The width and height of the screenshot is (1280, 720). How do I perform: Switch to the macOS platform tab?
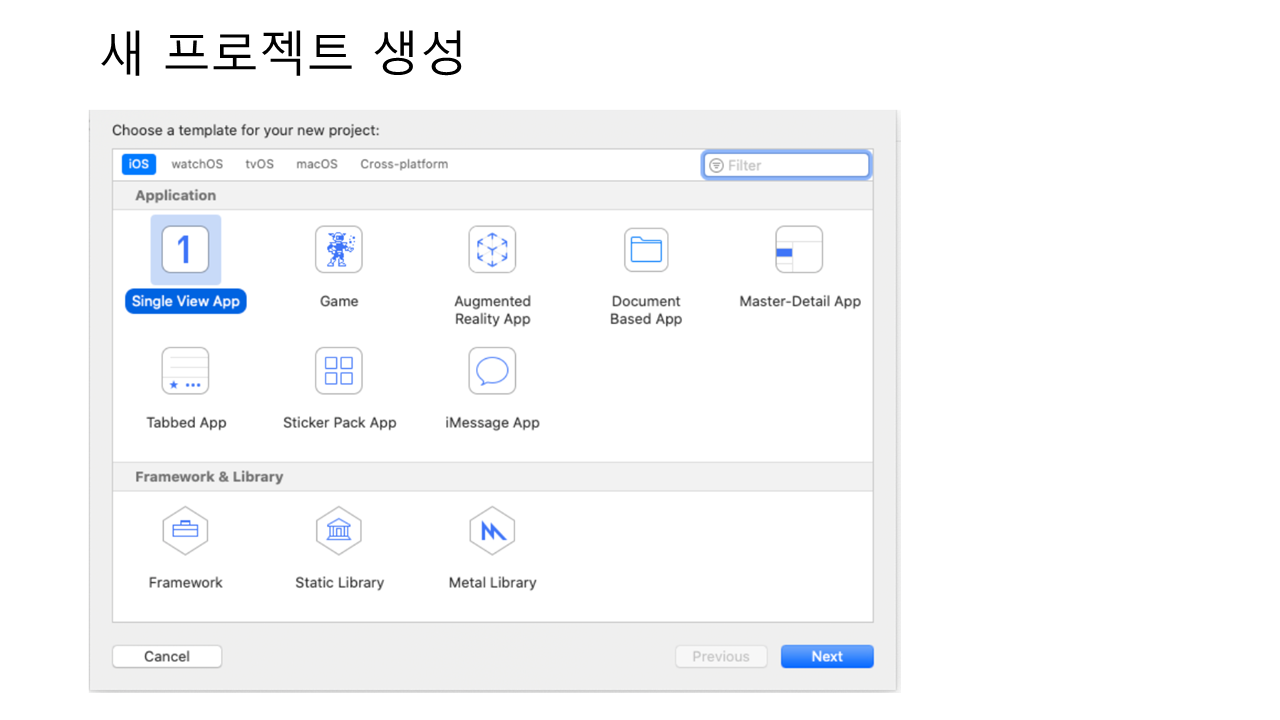317,164
